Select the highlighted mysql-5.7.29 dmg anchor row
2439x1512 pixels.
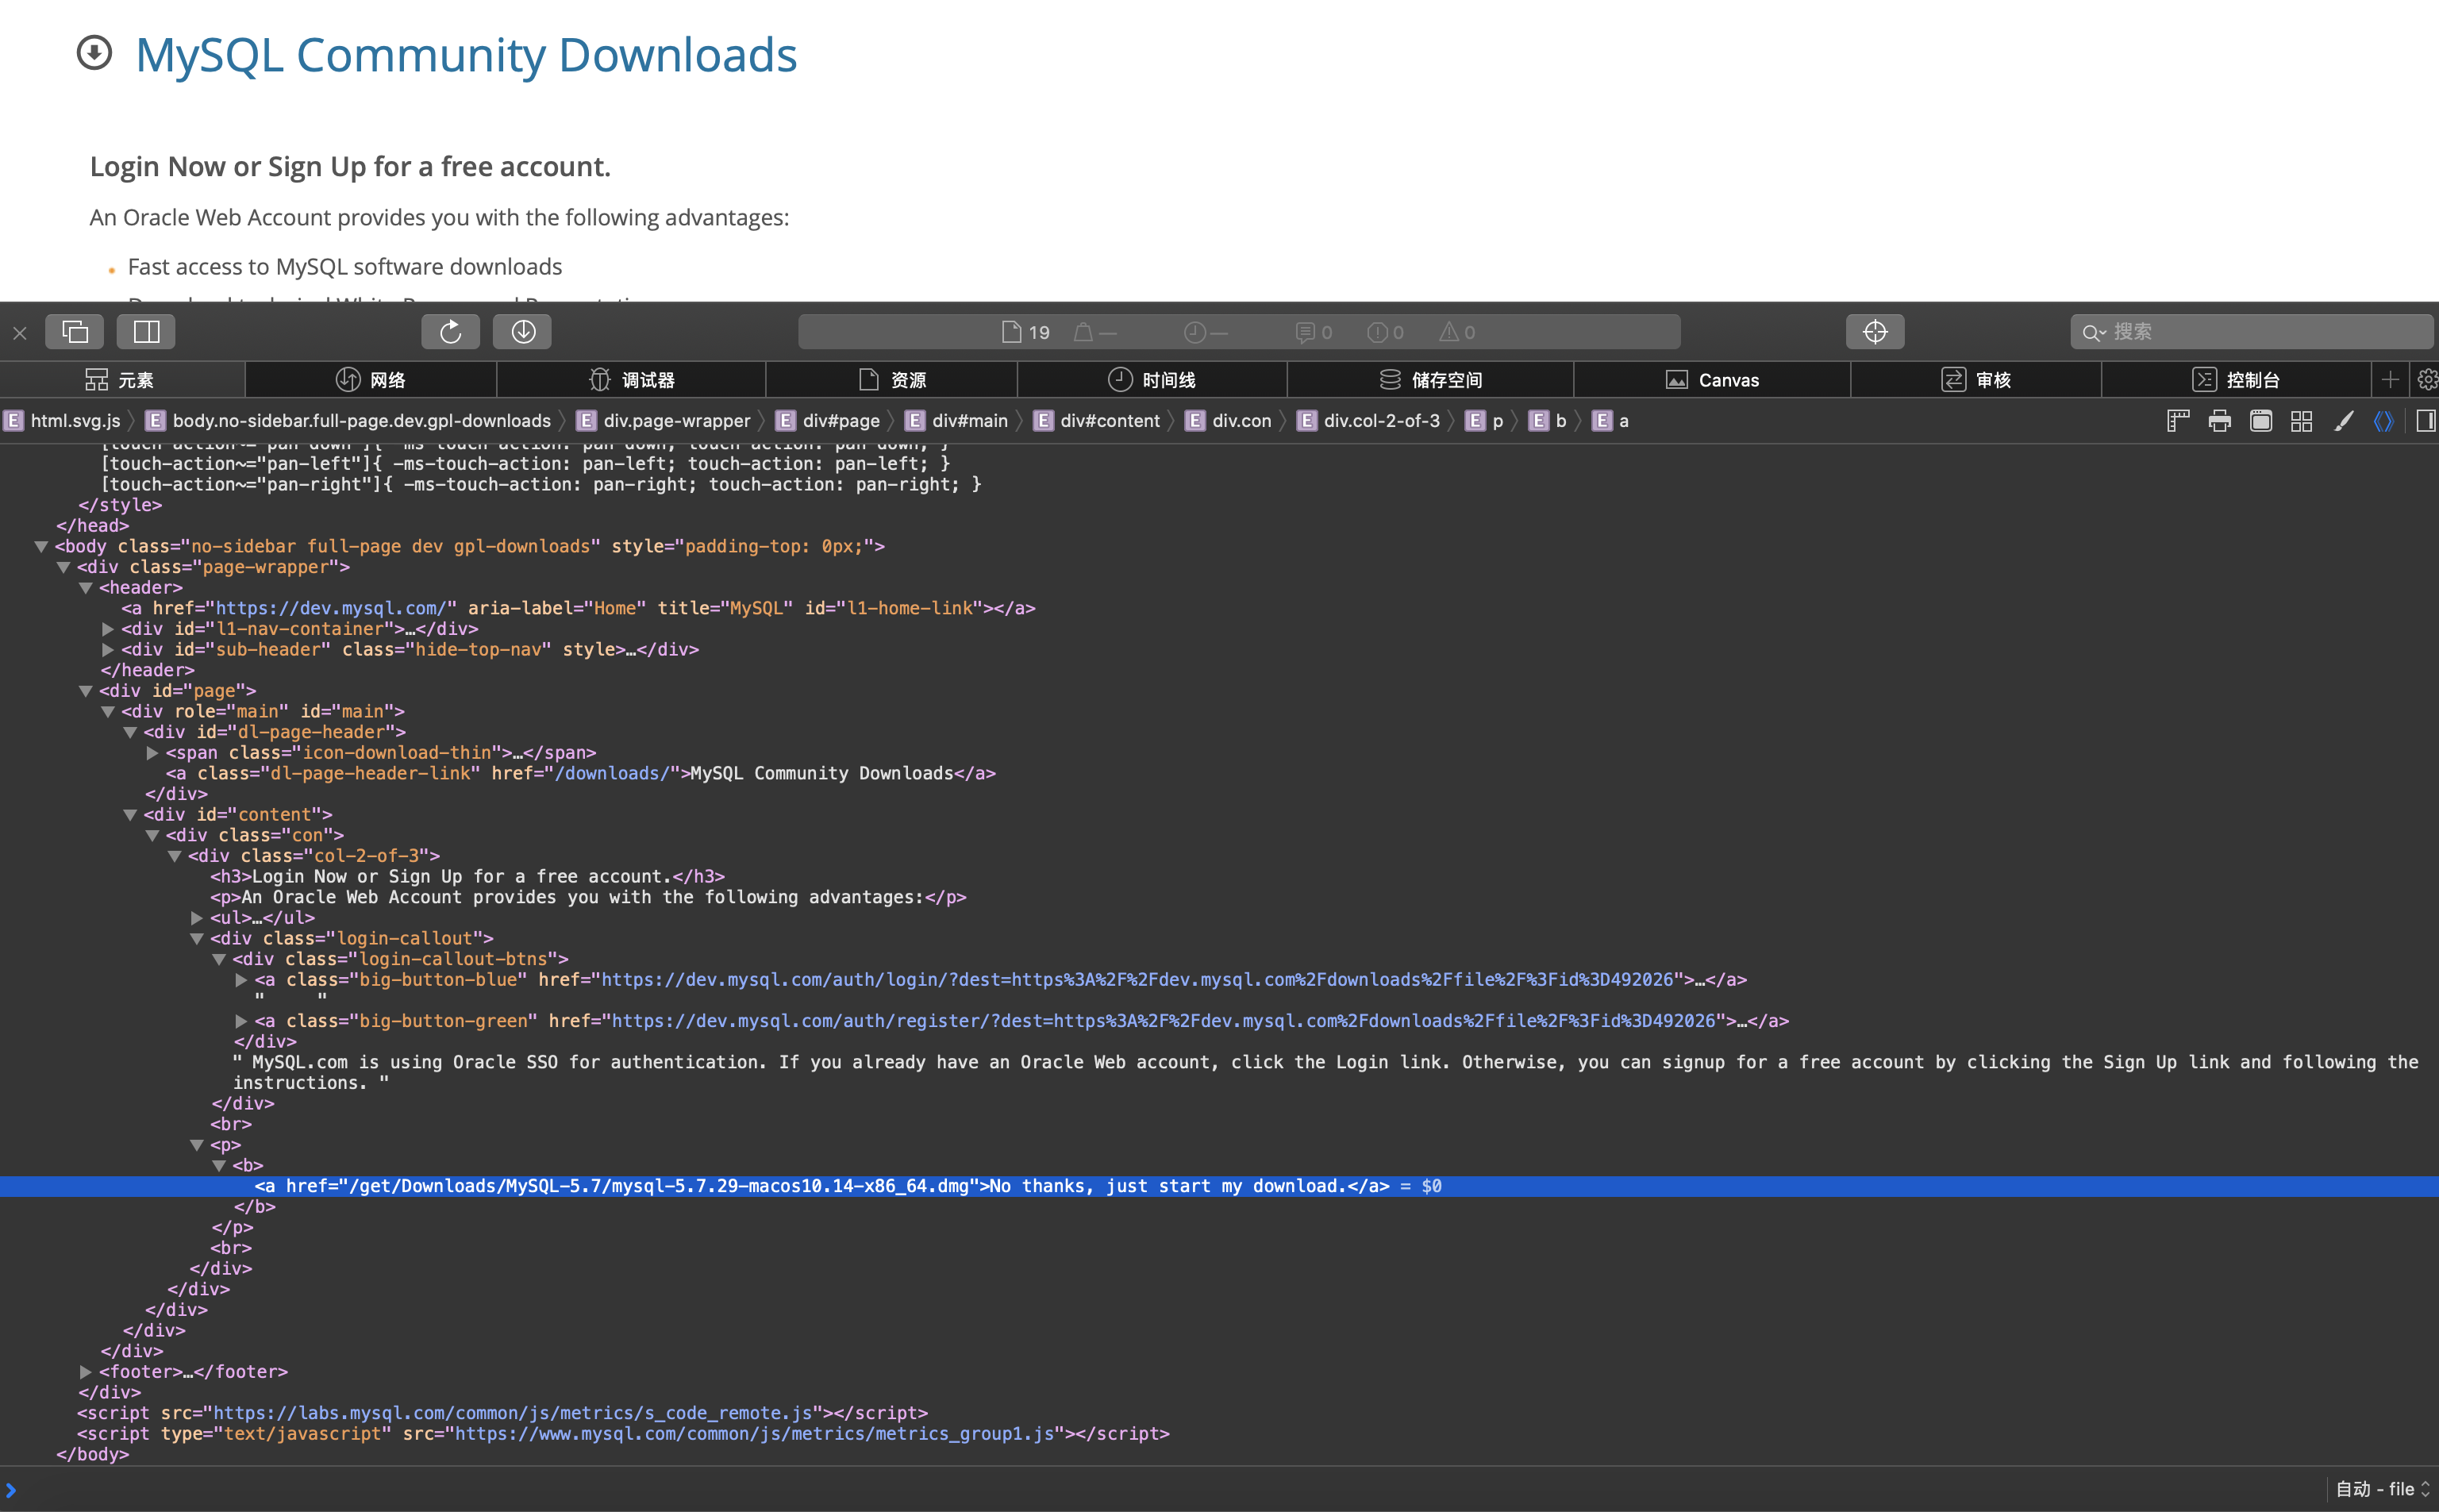[1219, 1186]
